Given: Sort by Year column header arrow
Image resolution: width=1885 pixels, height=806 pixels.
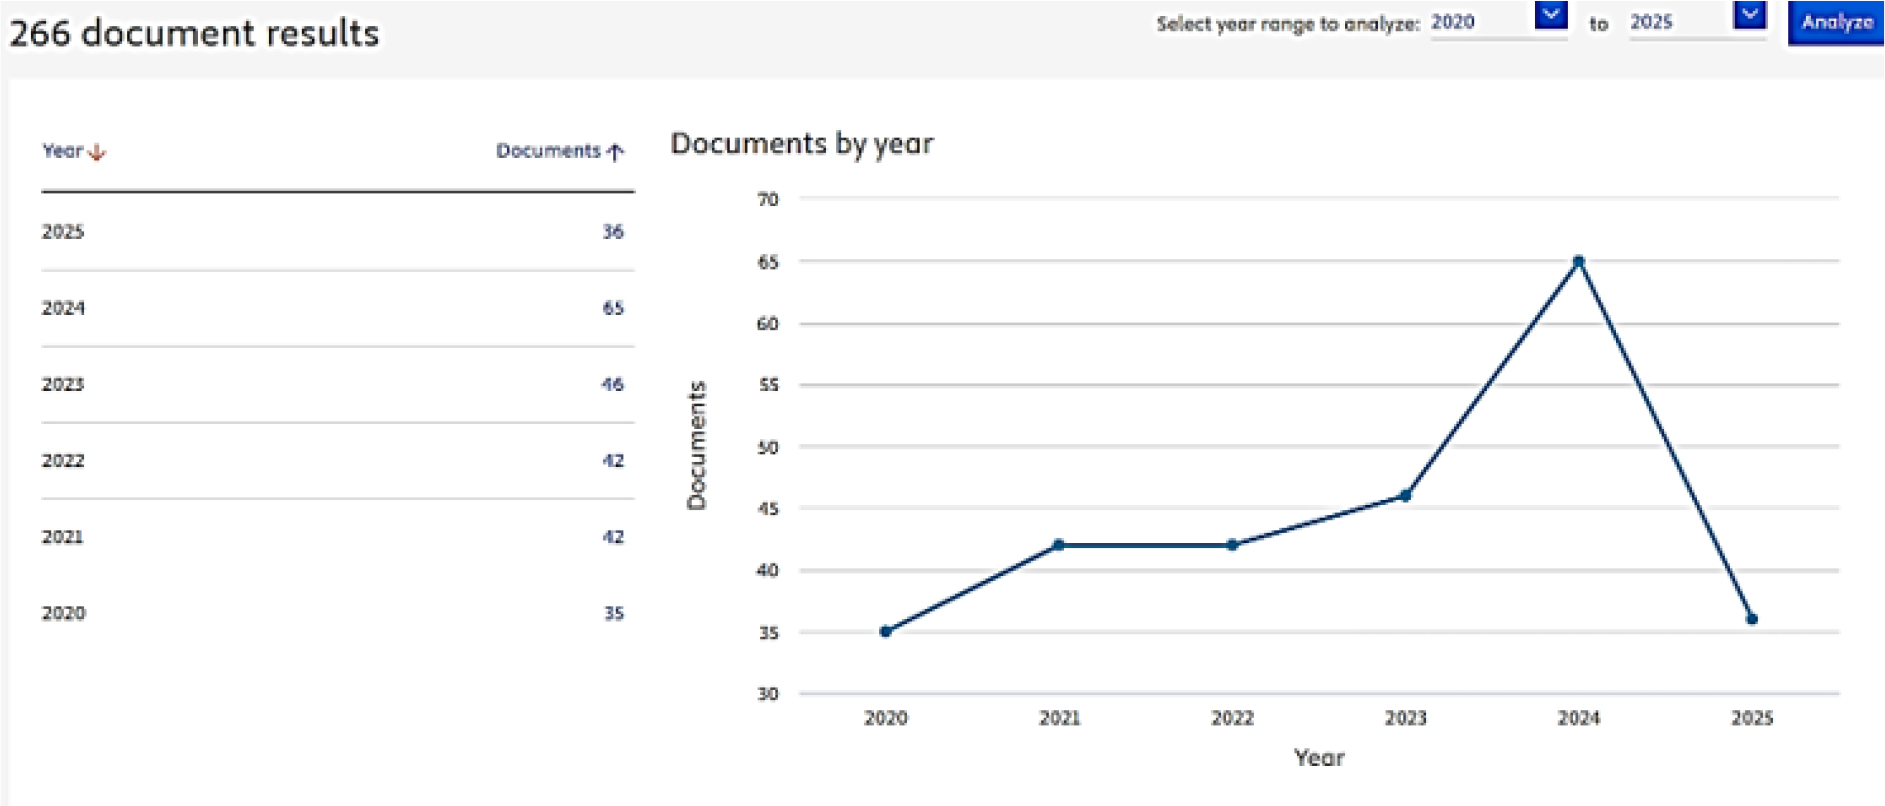Looking at the screenshot, I should click(97, 152).
